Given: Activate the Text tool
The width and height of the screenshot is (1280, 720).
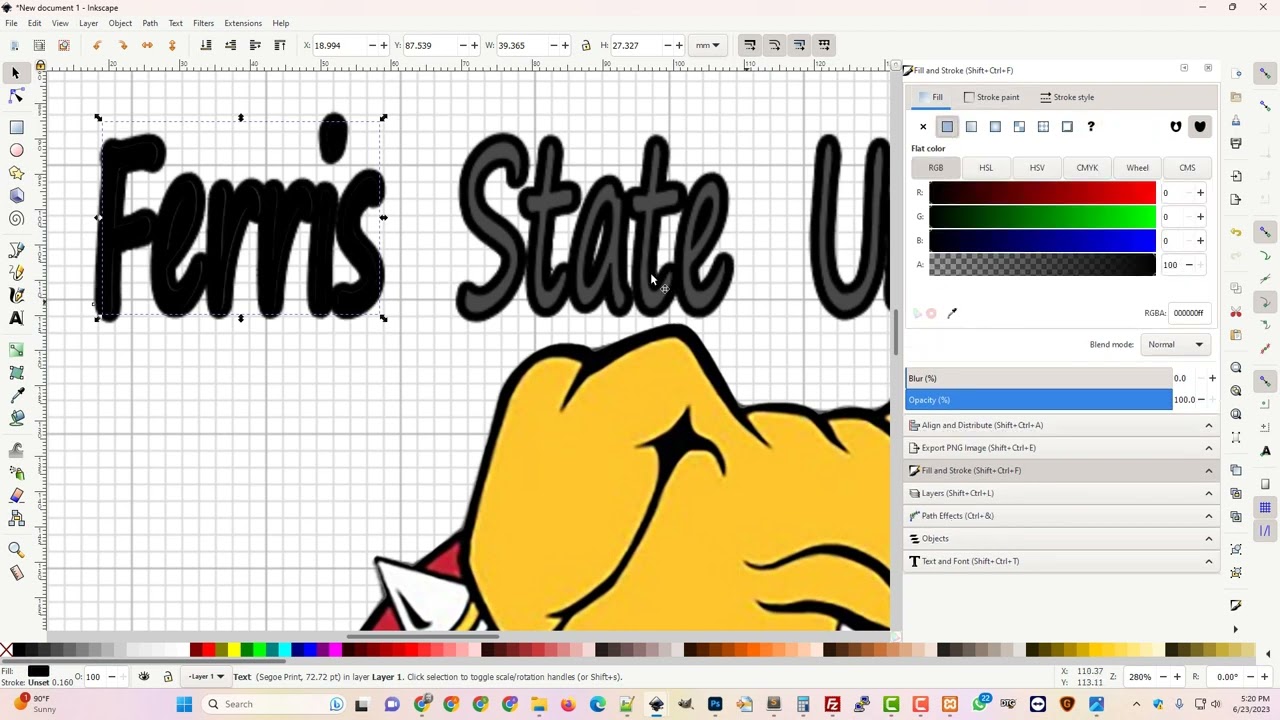Looking at the screenshot, I should click(x=16, y=318).
